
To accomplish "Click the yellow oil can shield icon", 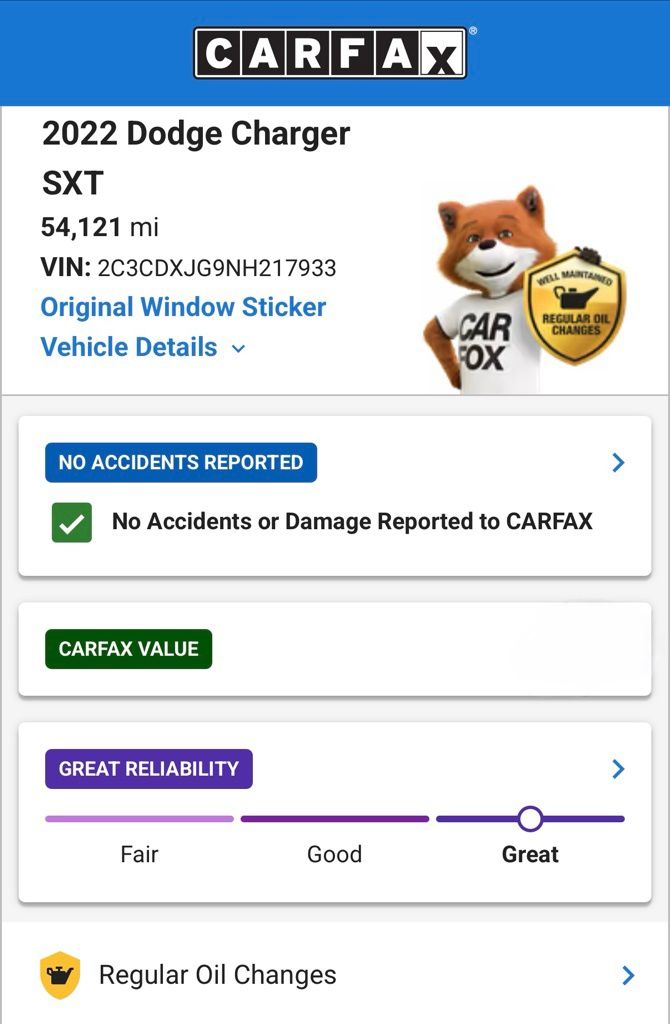I will coord(60,975).
